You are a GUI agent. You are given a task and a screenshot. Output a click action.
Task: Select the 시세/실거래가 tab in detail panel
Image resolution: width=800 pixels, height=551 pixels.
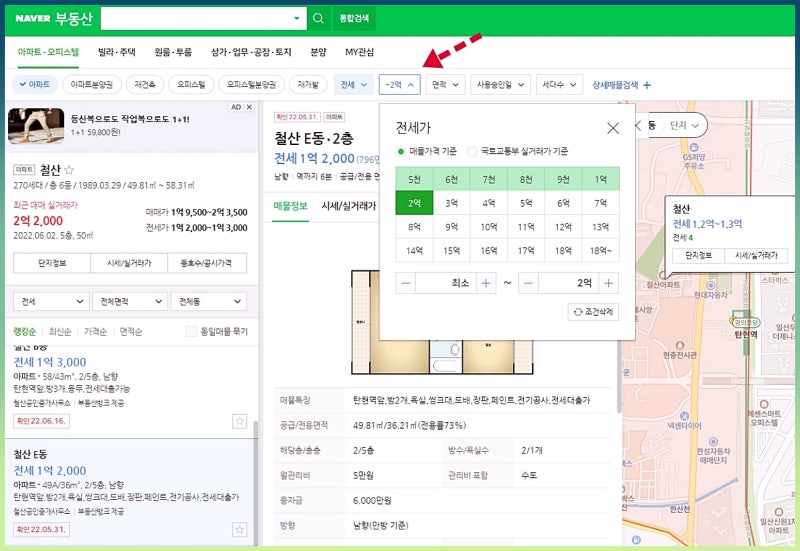pos(349,206)
